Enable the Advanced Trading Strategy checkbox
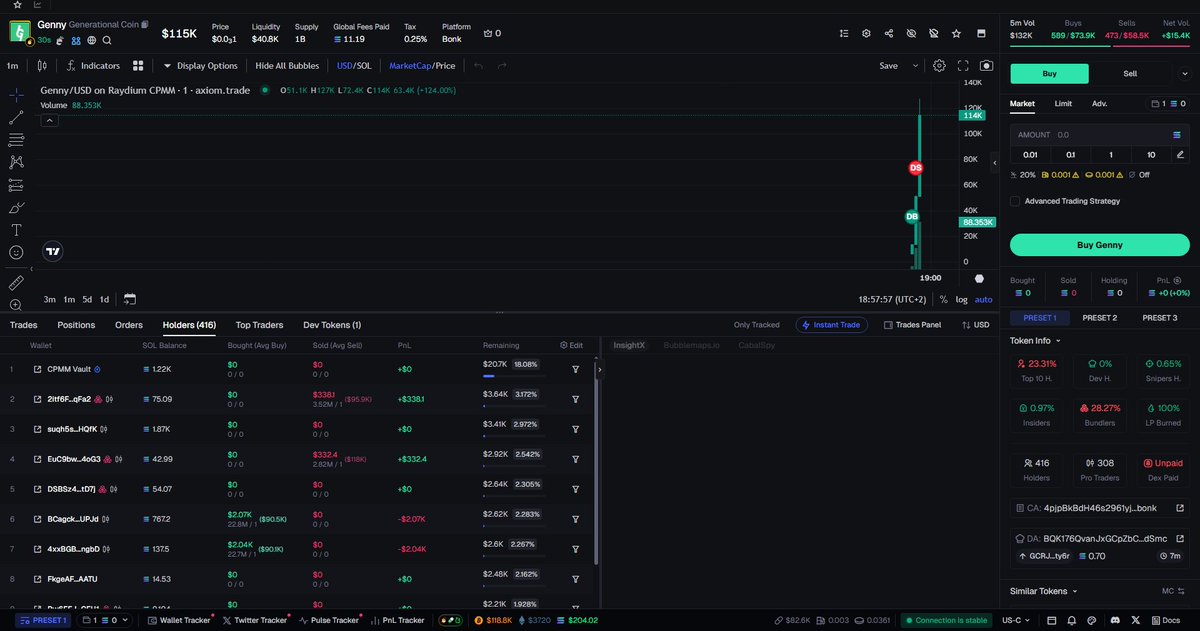 coord(1015,201)
